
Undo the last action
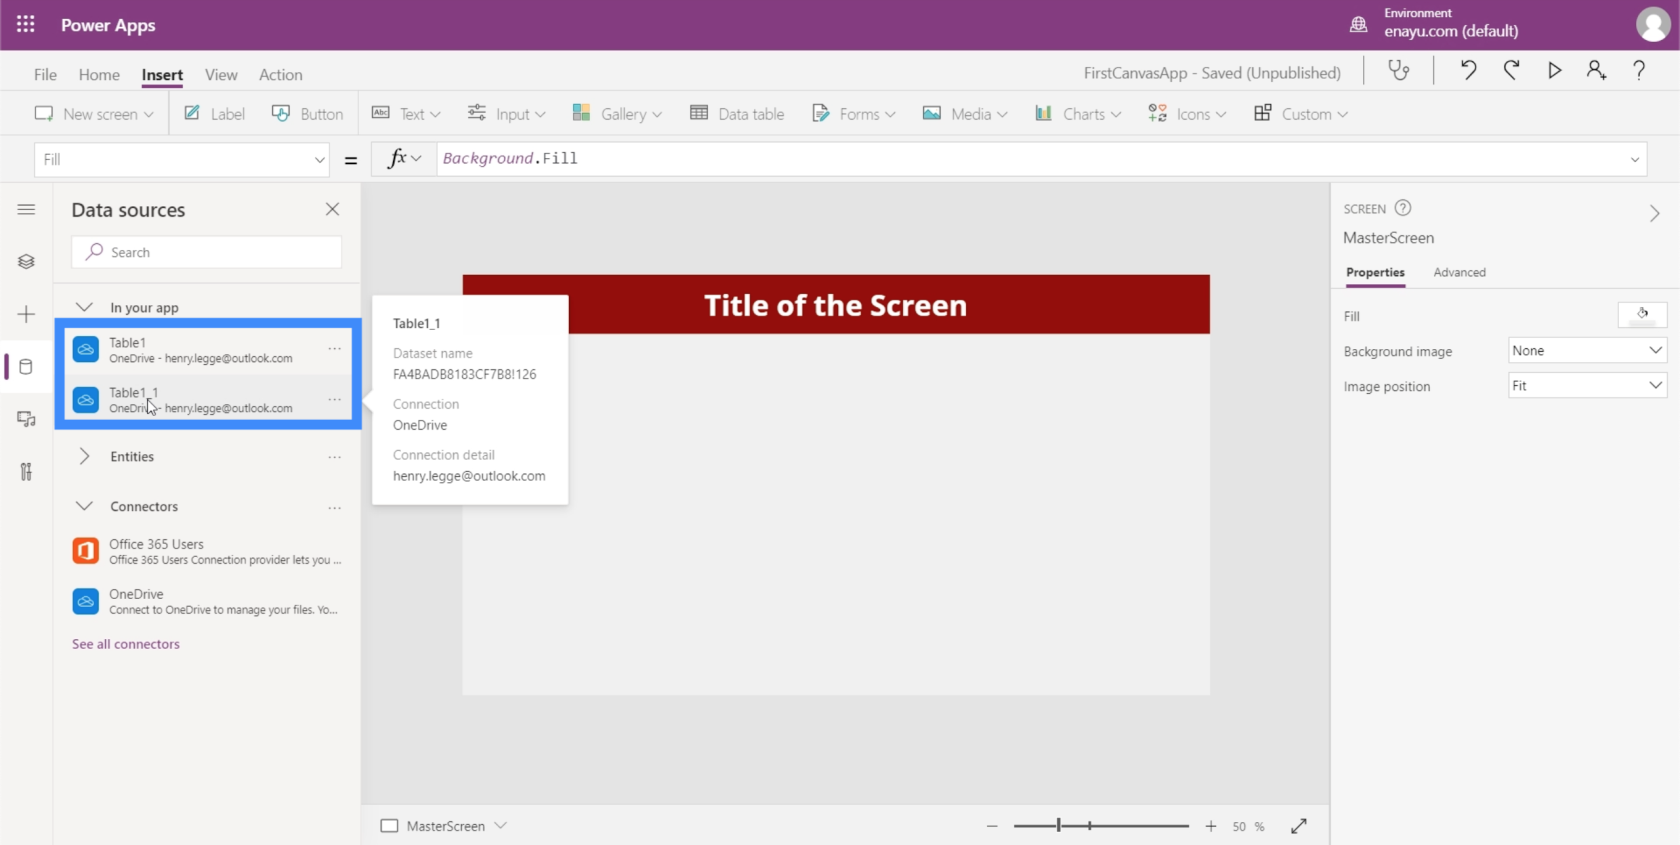(x=1468, y=70)
